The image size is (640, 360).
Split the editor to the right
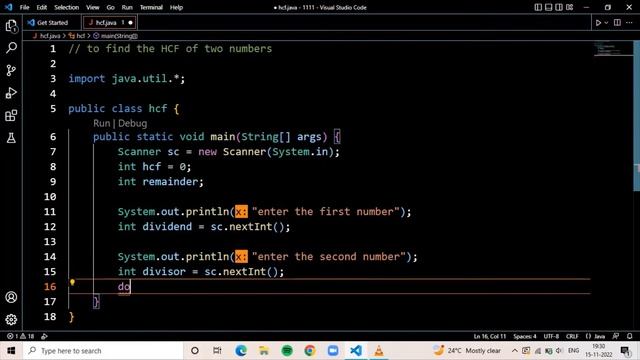[x=617, y=23]
